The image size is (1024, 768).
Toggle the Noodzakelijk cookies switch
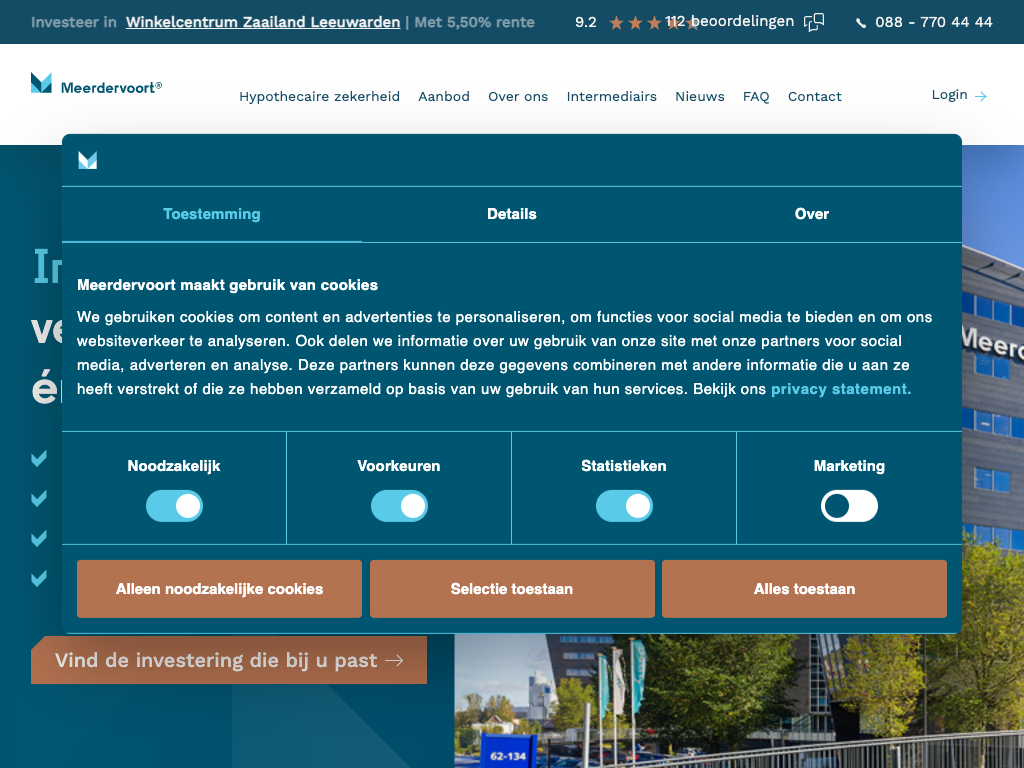[174, 506]
